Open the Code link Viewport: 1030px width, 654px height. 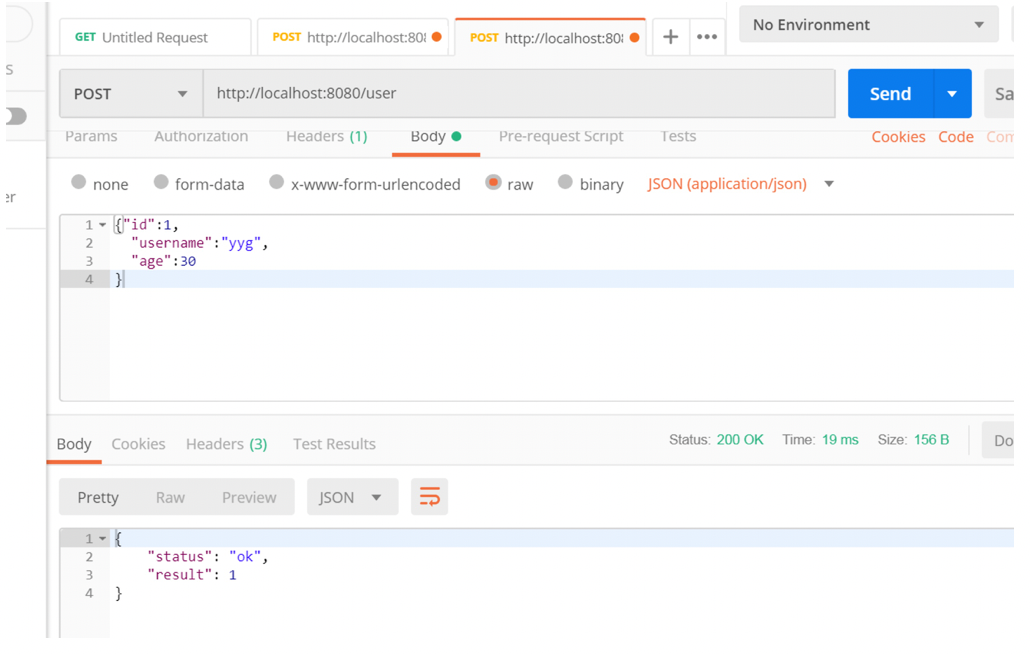956,137
